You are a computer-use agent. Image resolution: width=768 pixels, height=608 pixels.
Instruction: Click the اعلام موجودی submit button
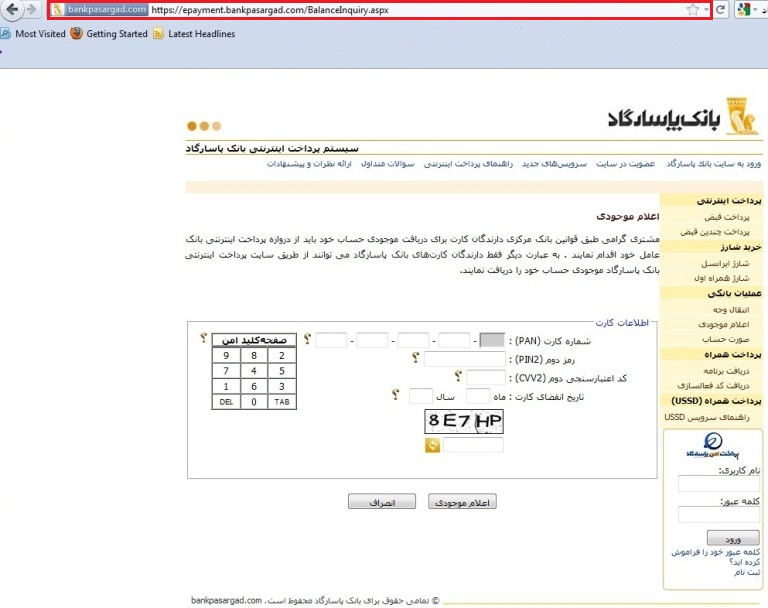click(462, 502)
